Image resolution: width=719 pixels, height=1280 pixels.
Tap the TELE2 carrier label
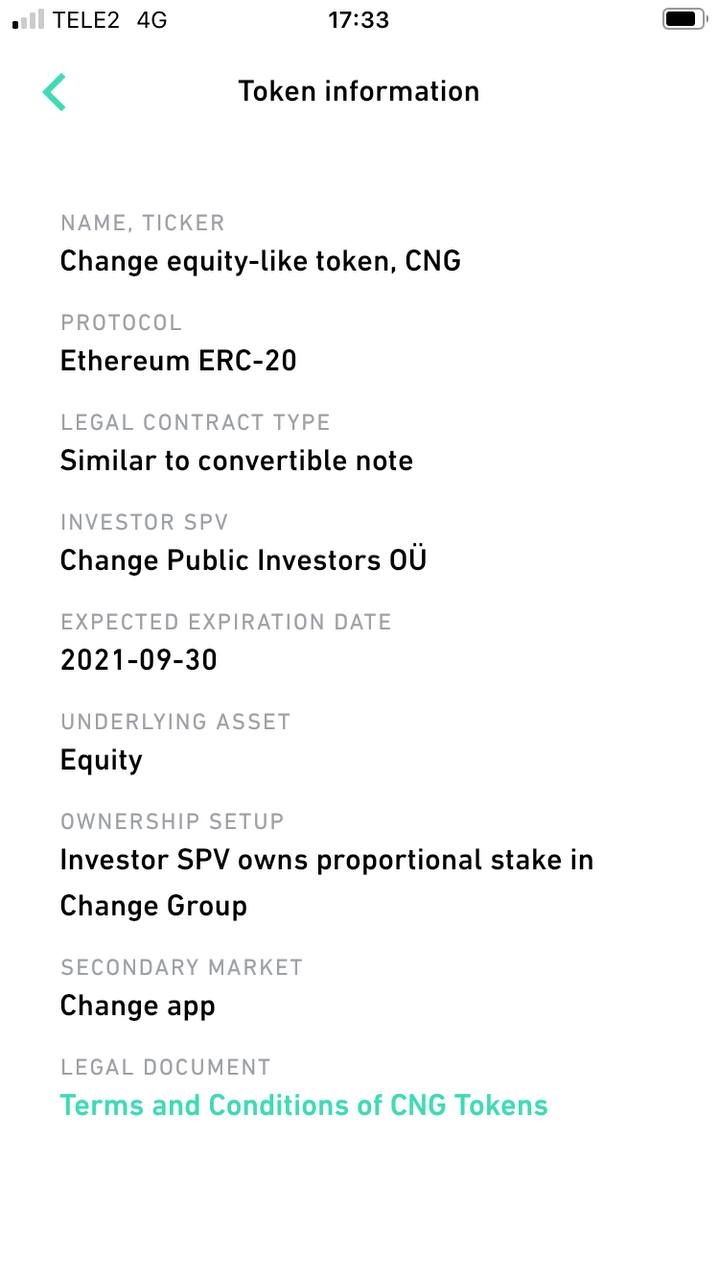pyautogui.click(x=86, y=19)
